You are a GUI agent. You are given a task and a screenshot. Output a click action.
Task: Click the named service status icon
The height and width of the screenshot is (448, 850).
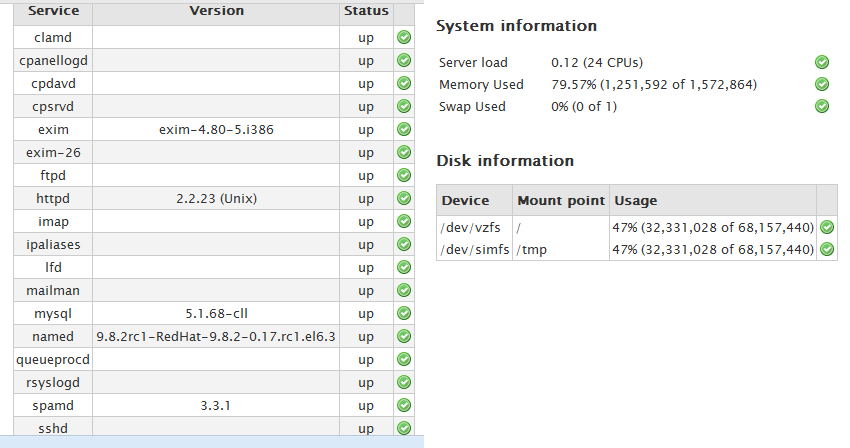(x=404, y=336)
